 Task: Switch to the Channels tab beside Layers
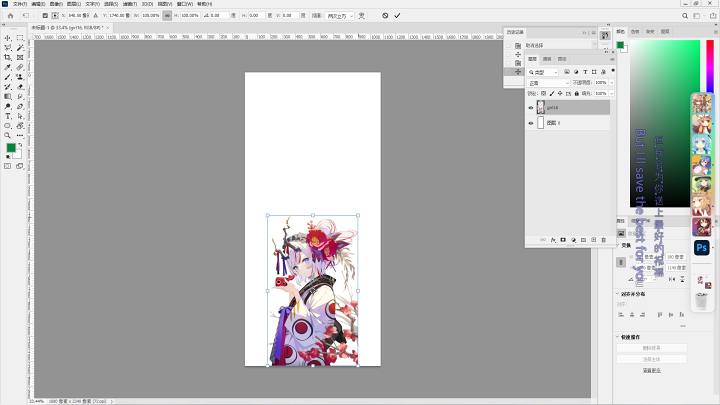tap(547, 59)
